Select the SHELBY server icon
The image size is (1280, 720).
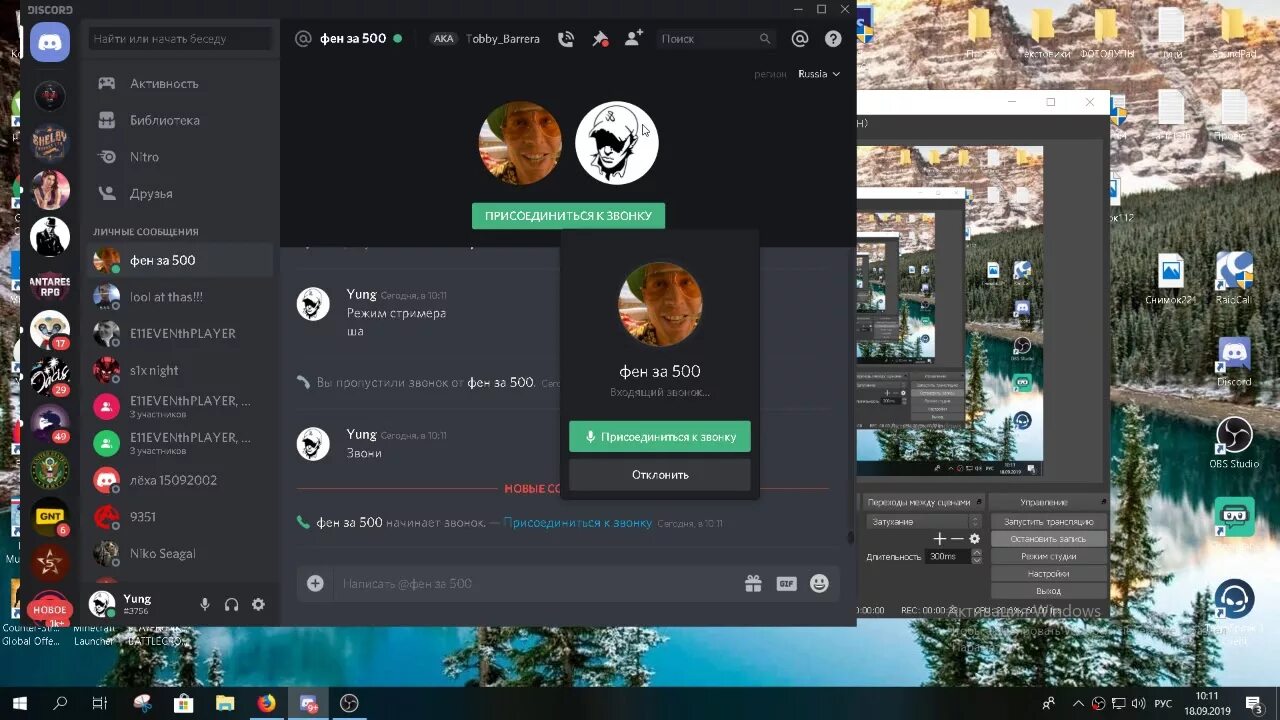pos(50,141)
